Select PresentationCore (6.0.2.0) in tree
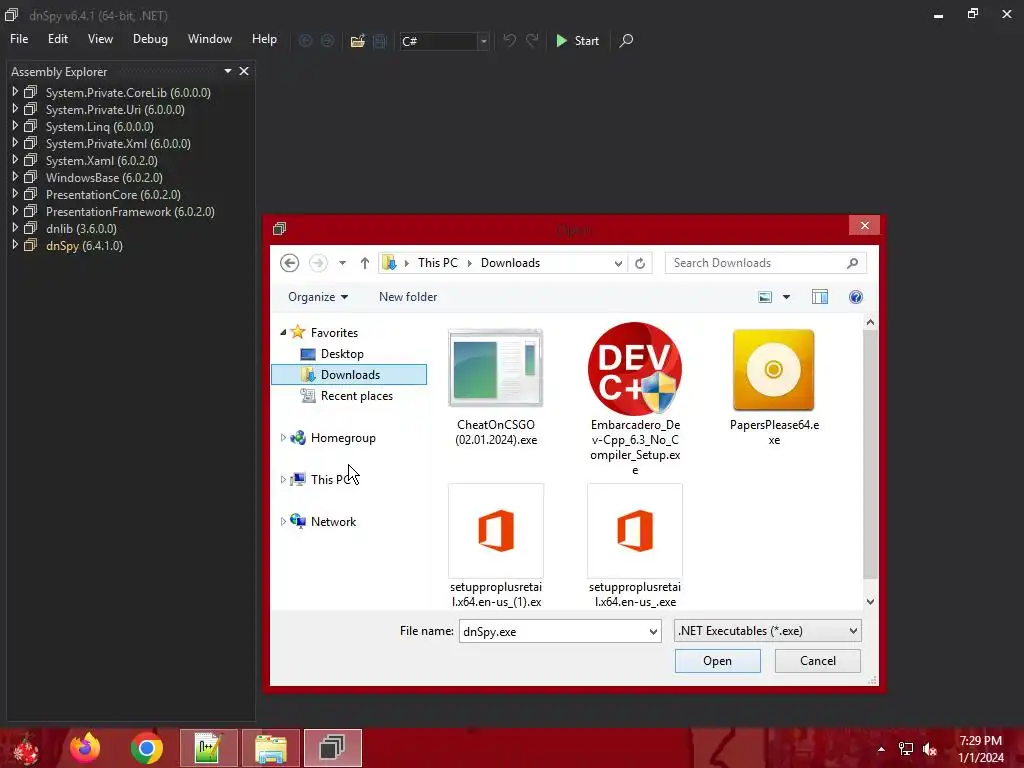Image resolution: width=1024 pixels, height=768 pixels. pos(113,195)
